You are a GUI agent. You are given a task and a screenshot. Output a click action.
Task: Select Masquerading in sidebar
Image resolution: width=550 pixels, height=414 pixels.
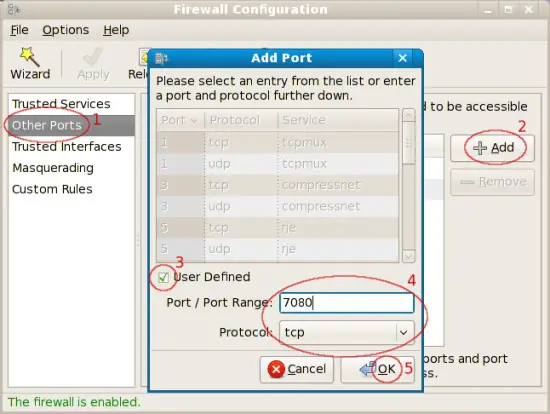72,168
